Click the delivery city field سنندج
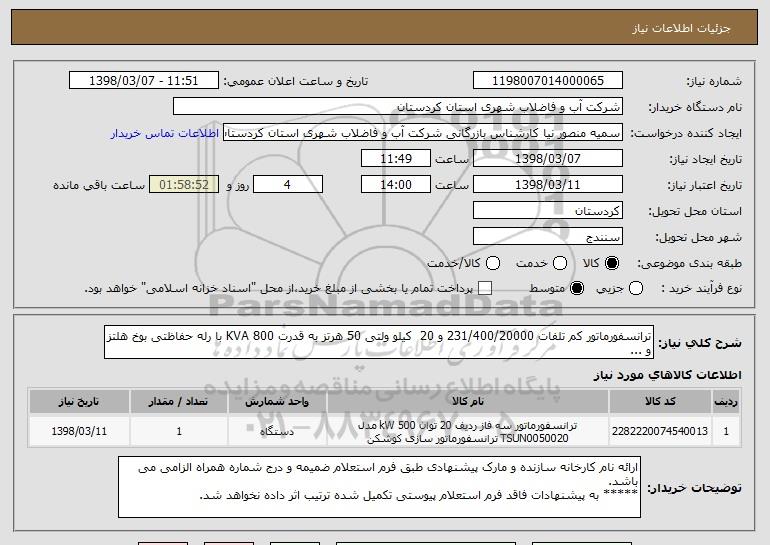770x545 pixels. [x=548, y=237]
